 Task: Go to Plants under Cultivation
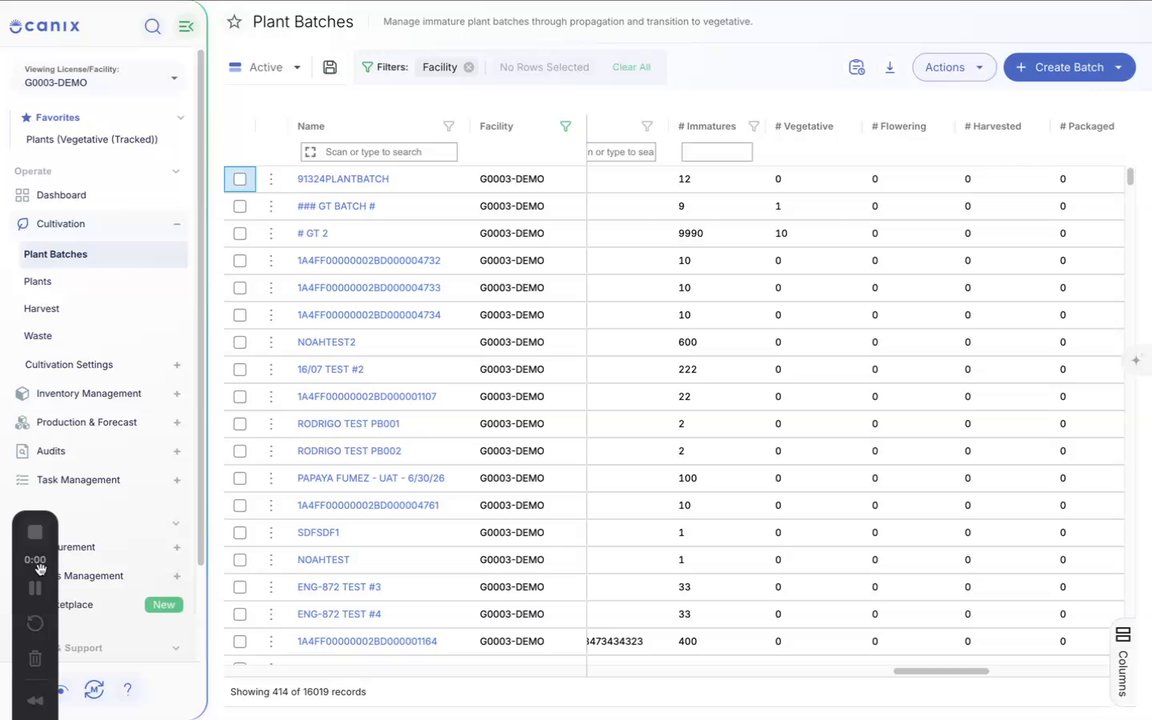37,281
